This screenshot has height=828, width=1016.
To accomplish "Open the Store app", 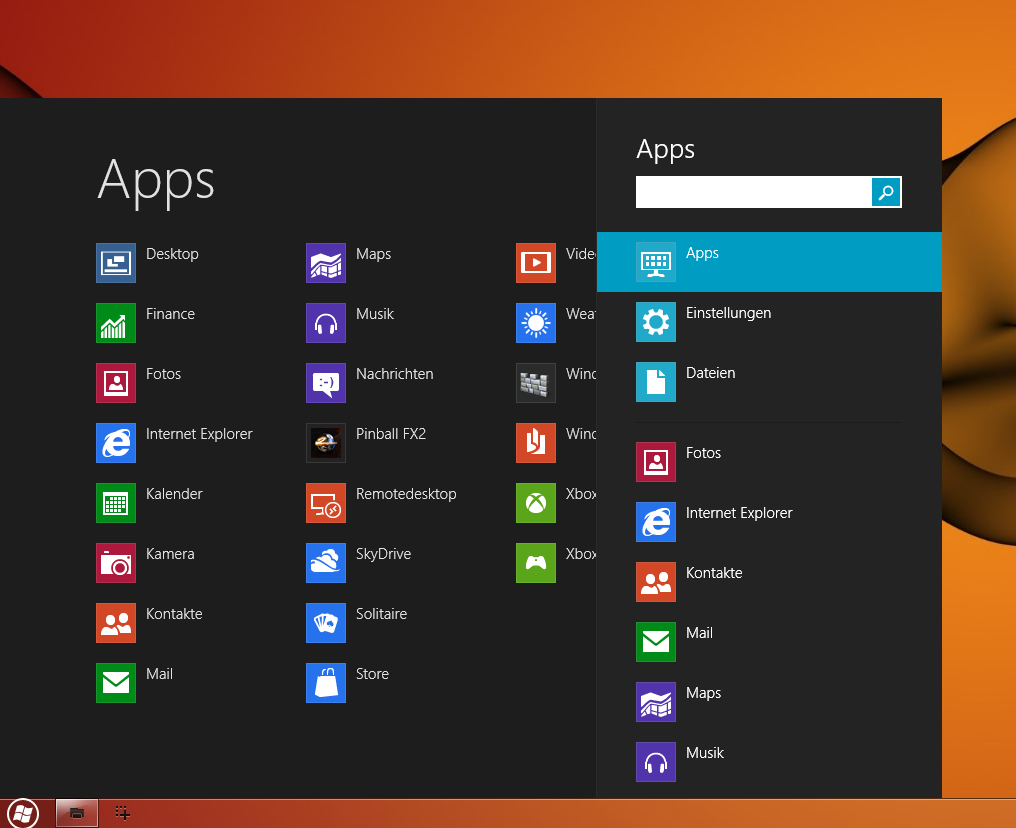I will click(x=325, y=683).
